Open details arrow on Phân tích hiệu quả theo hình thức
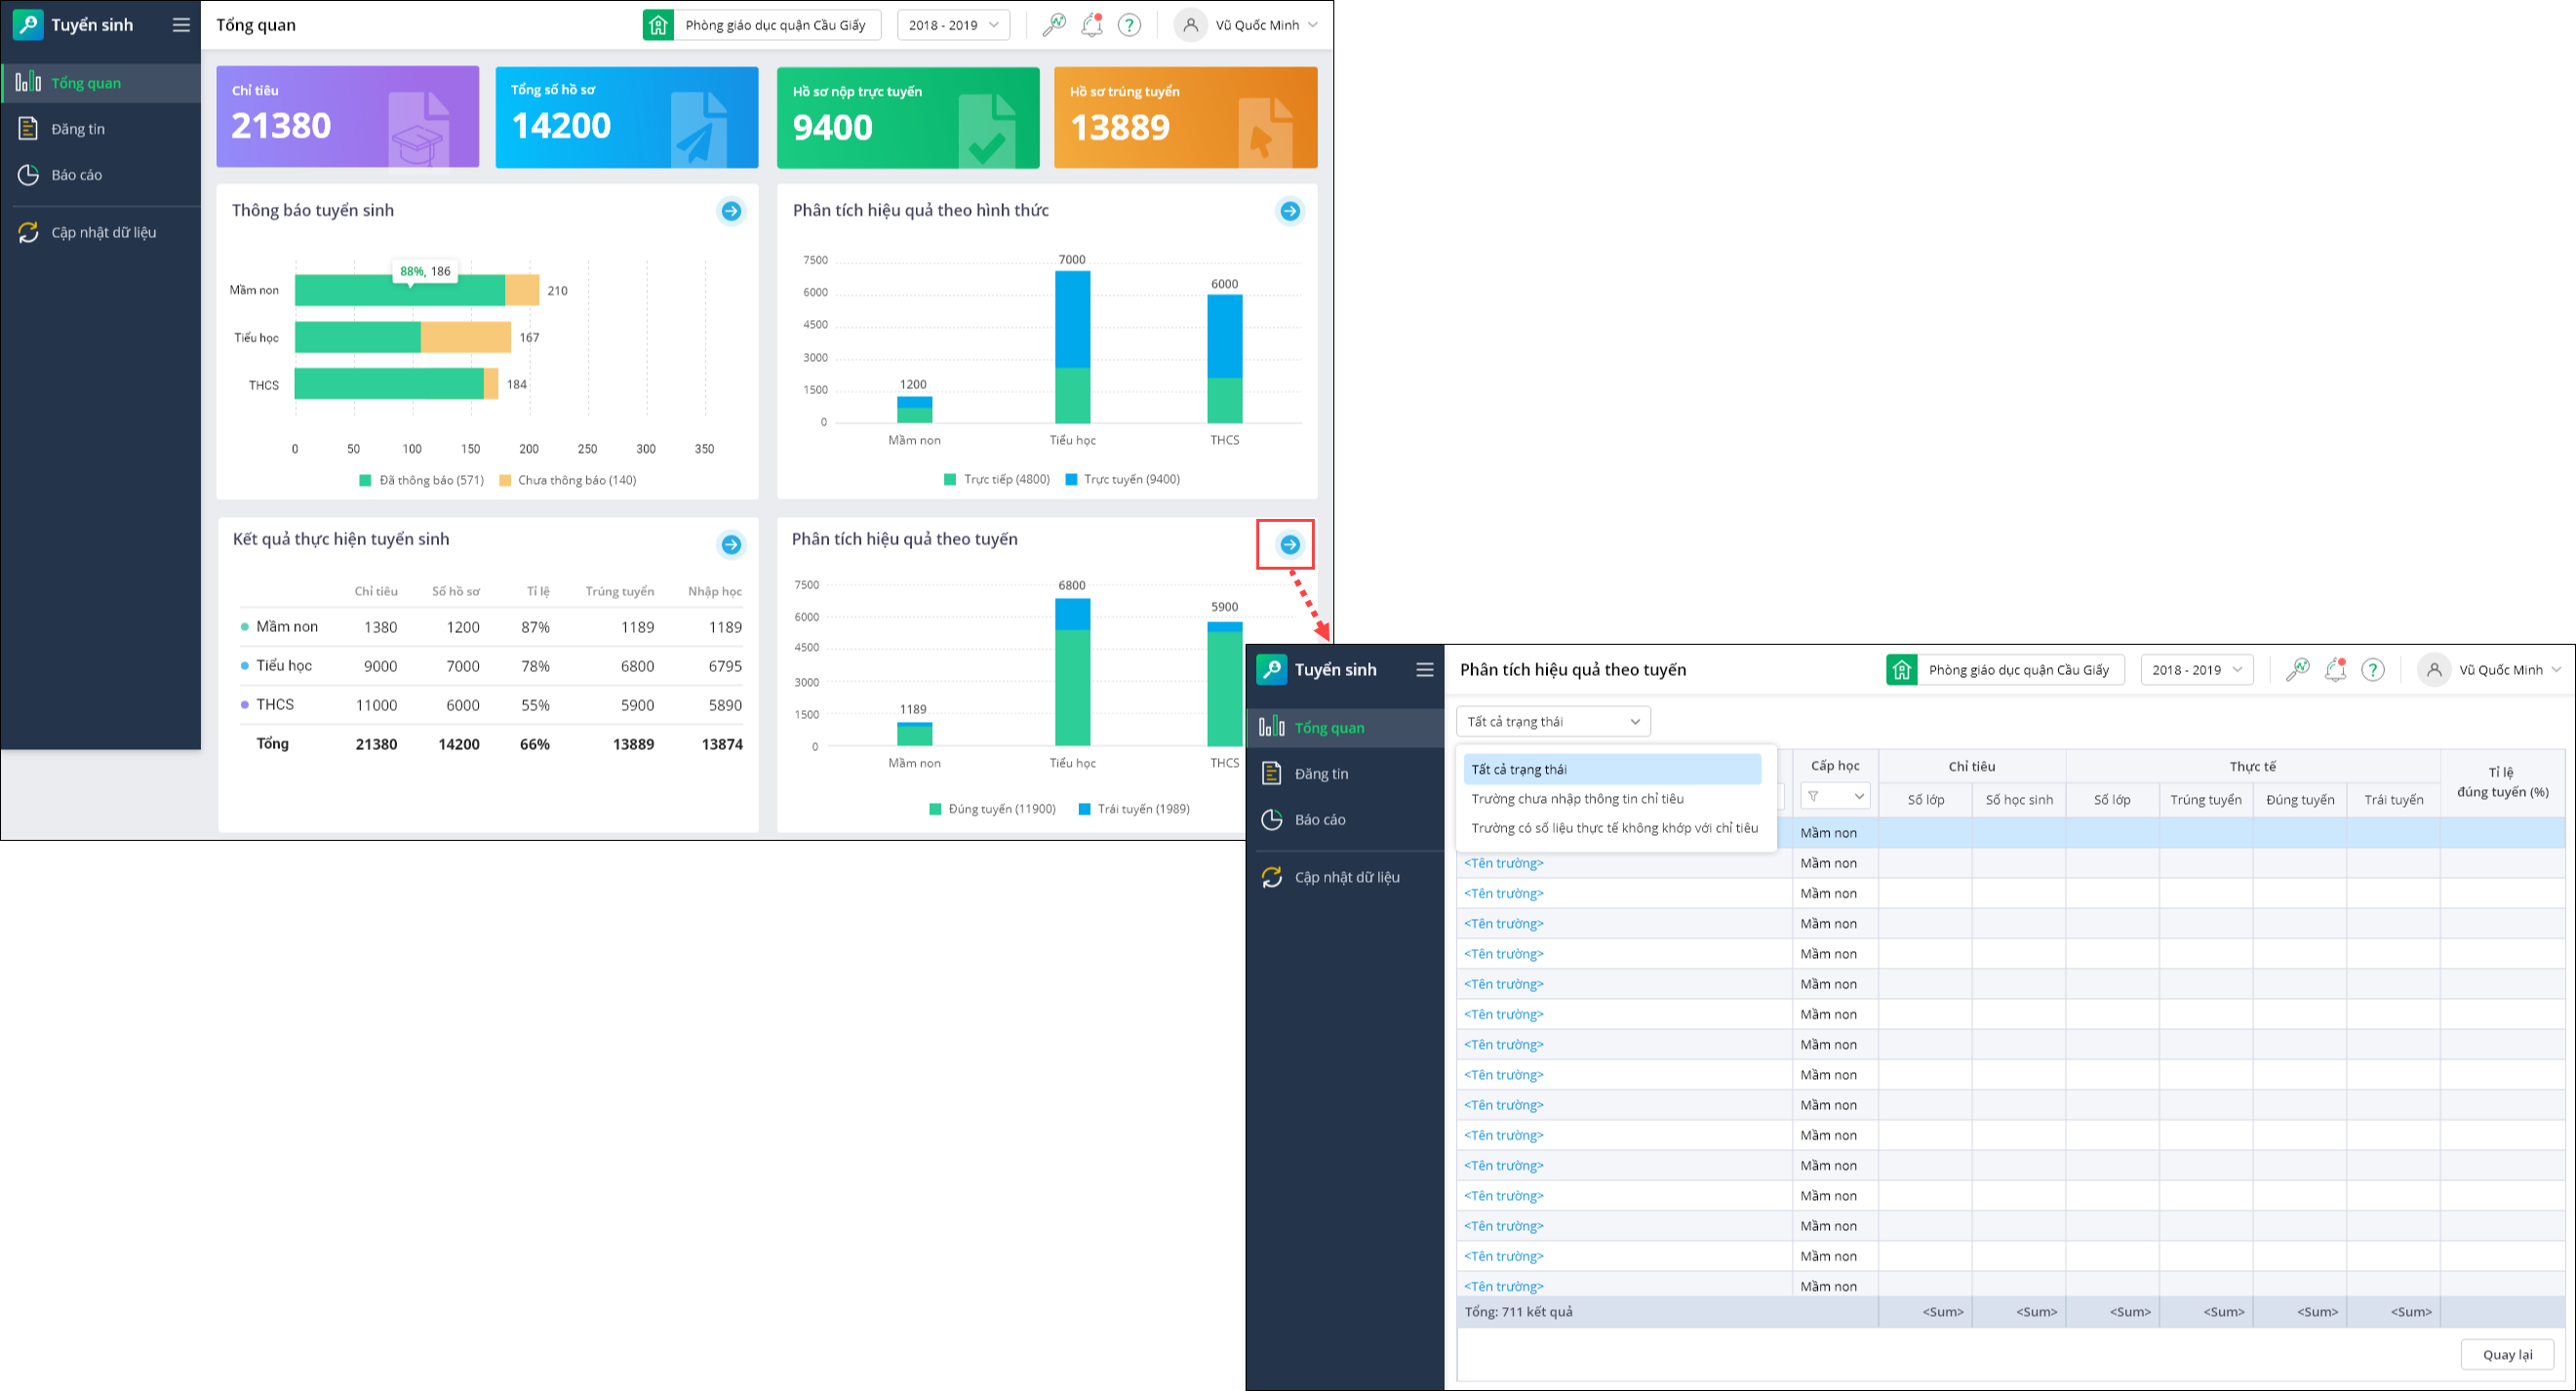Viewport: 2576px width, 1391px height. pyautogui.click(x=1290, y=211)
